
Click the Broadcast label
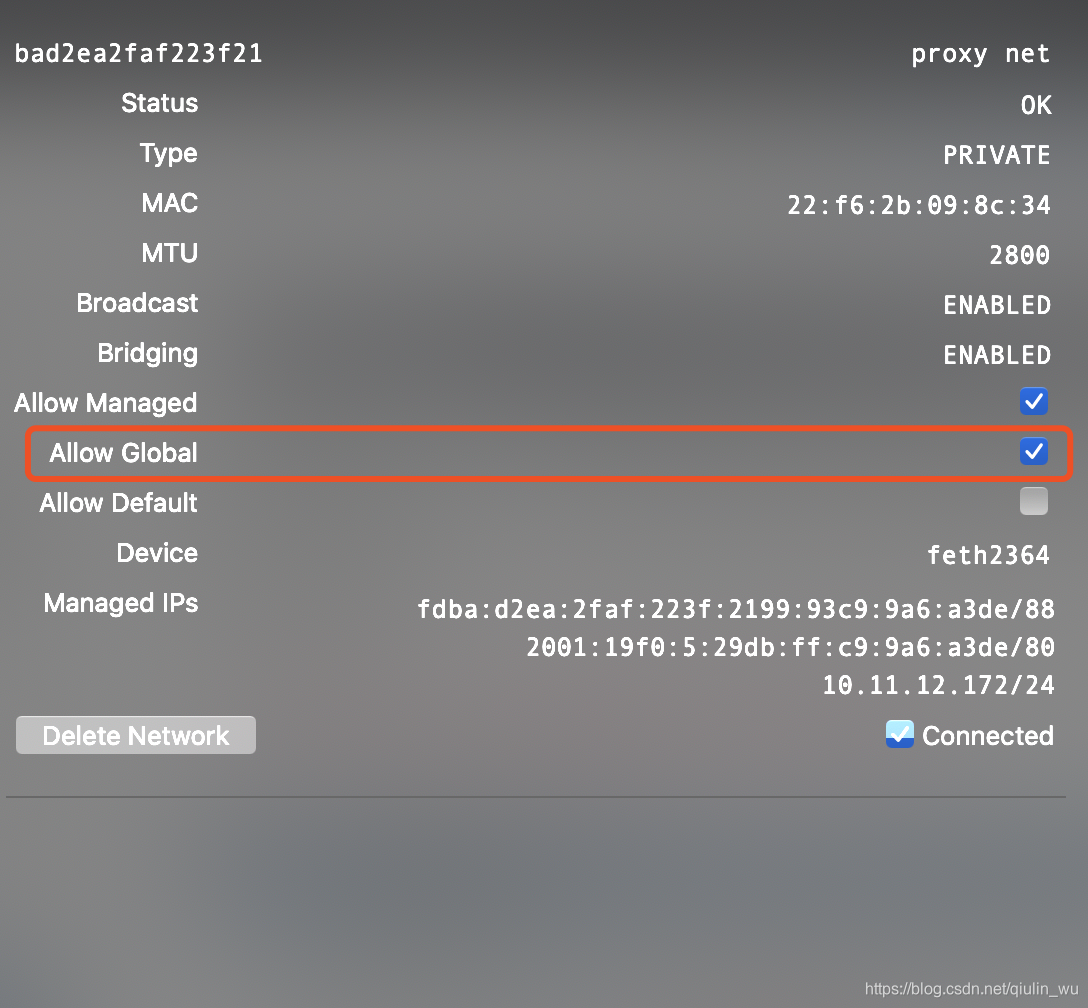coord(137,303)
